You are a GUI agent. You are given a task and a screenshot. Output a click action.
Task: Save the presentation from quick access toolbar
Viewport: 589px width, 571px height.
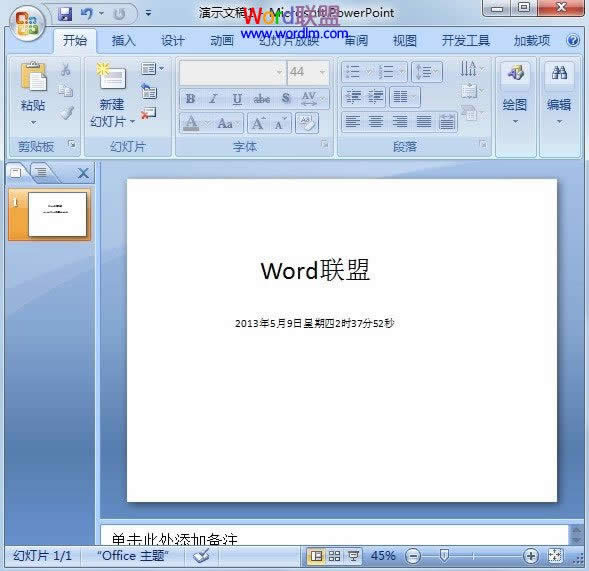pyautogui.click(x=65, y=14)
